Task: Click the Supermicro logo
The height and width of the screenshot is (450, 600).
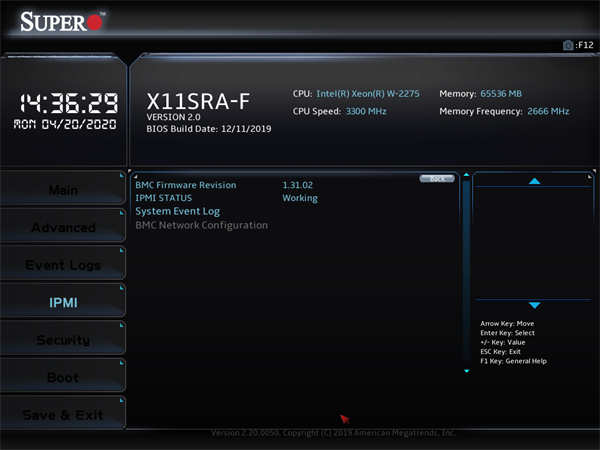Action: click(62, 21)
